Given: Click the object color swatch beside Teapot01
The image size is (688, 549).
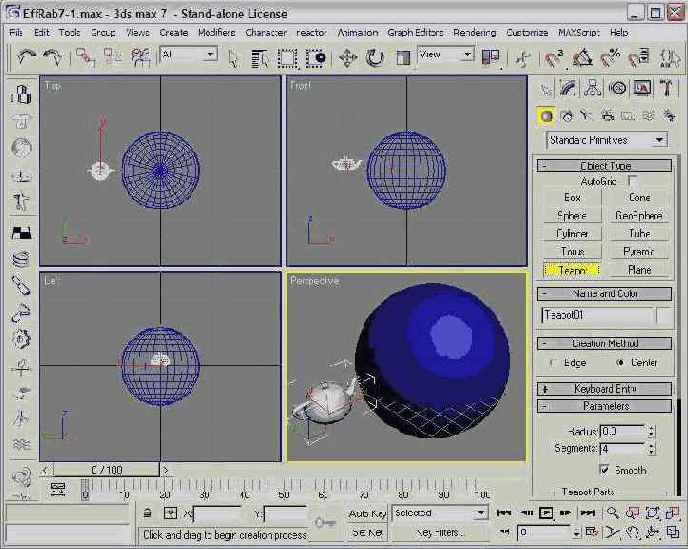Looking at the screenshot, I should tap(665, 316).
